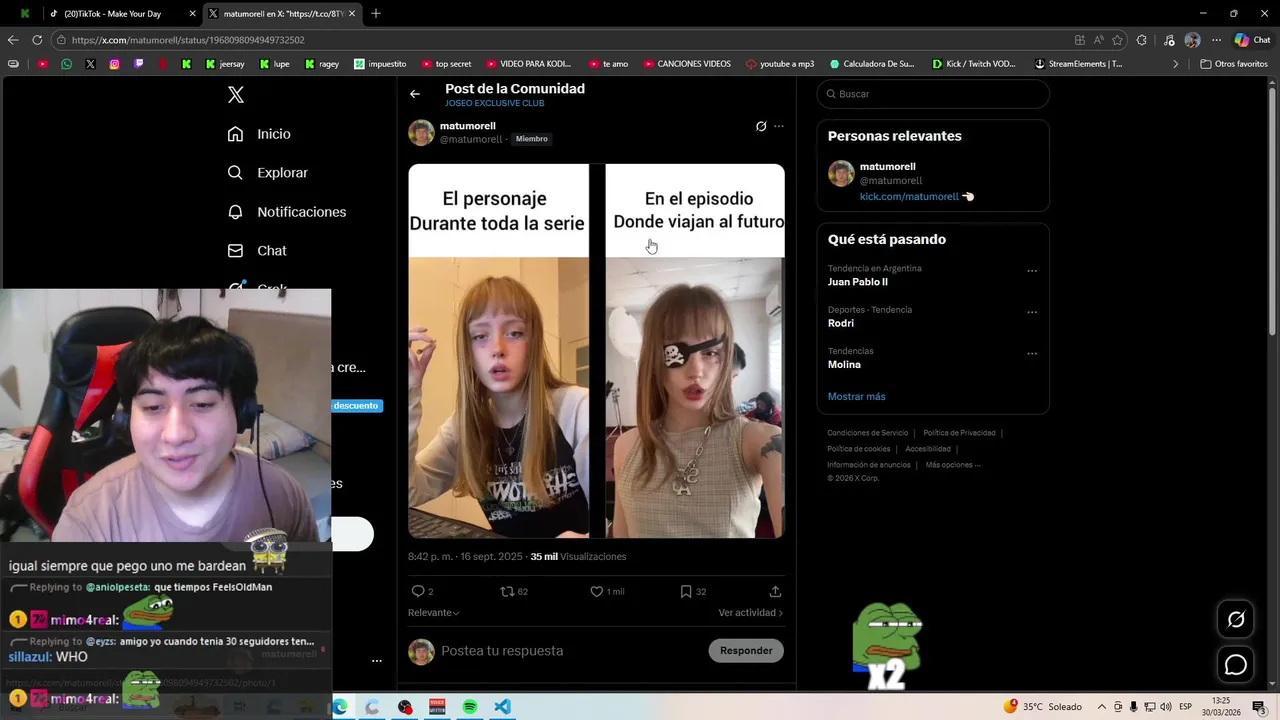Open the StreamElements bookmark
The width and height of the screenshot is (1280, 720).
pos(1078,64)
